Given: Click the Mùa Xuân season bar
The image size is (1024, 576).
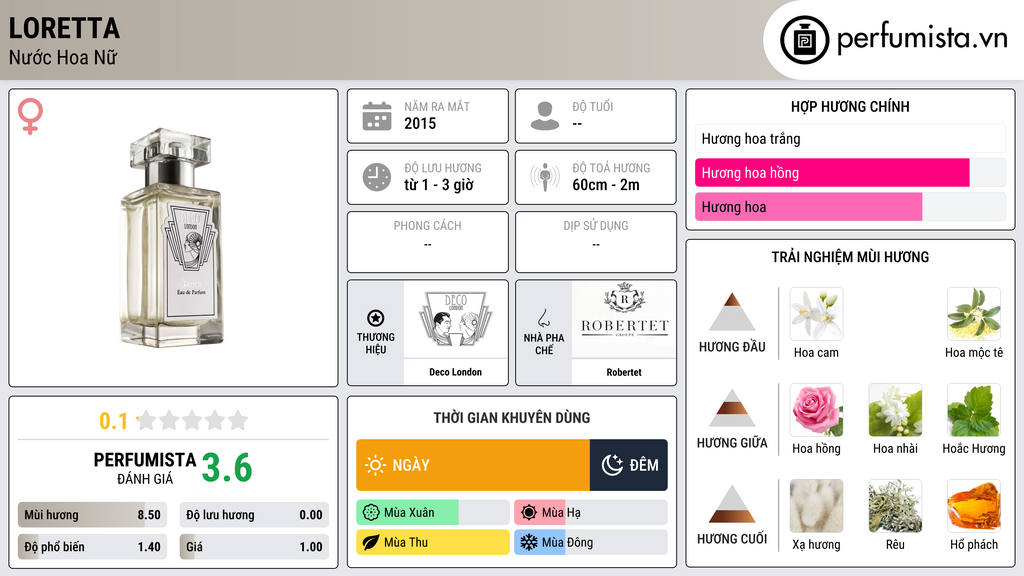Looking at the screenshot, I should 432,513.
